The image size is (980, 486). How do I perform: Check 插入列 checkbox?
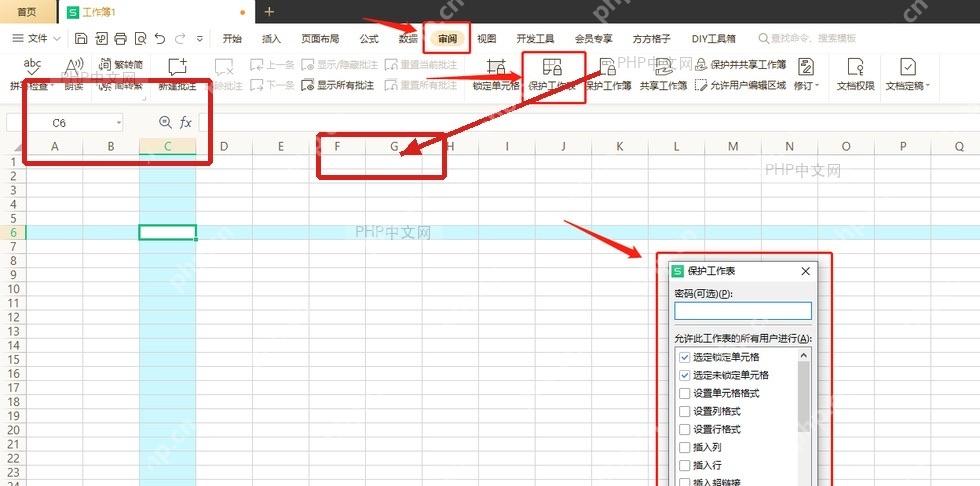[x=684, y=448]
